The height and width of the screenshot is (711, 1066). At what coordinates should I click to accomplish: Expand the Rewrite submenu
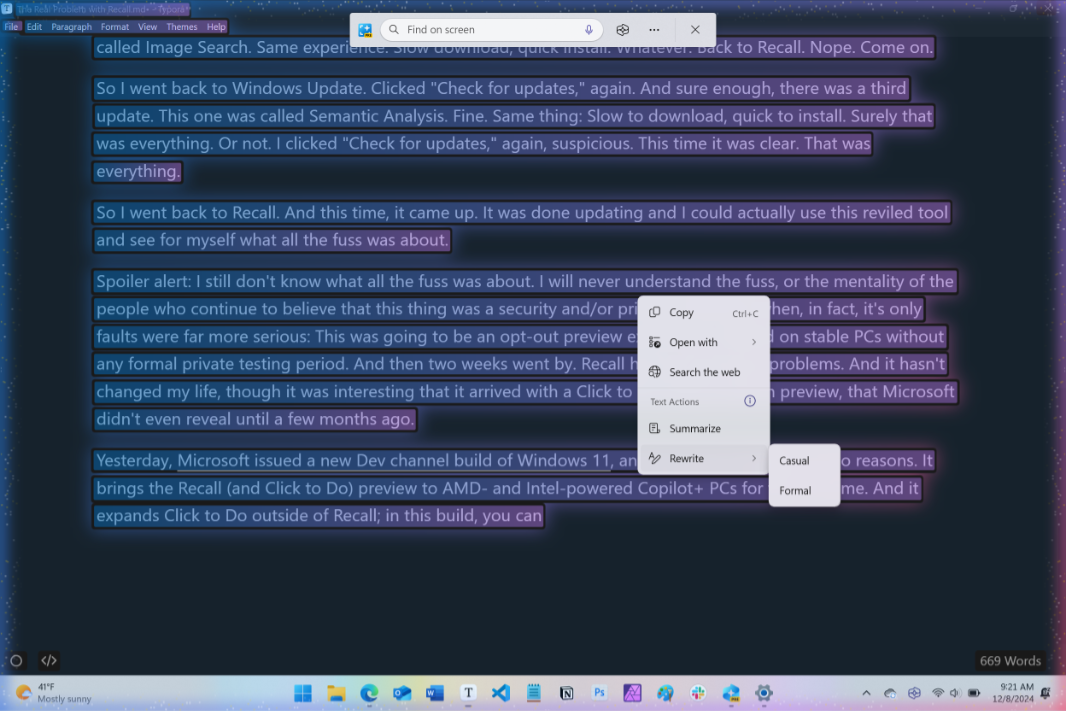(704, 458)
